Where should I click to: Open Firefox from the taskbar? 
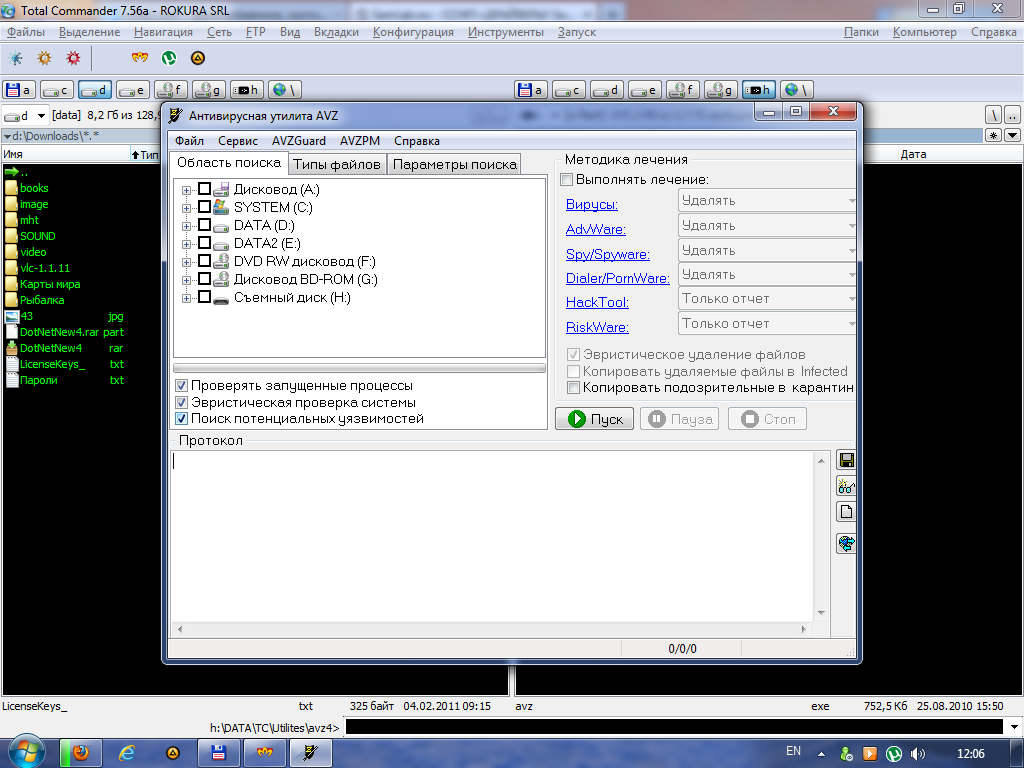click(81, 753)
